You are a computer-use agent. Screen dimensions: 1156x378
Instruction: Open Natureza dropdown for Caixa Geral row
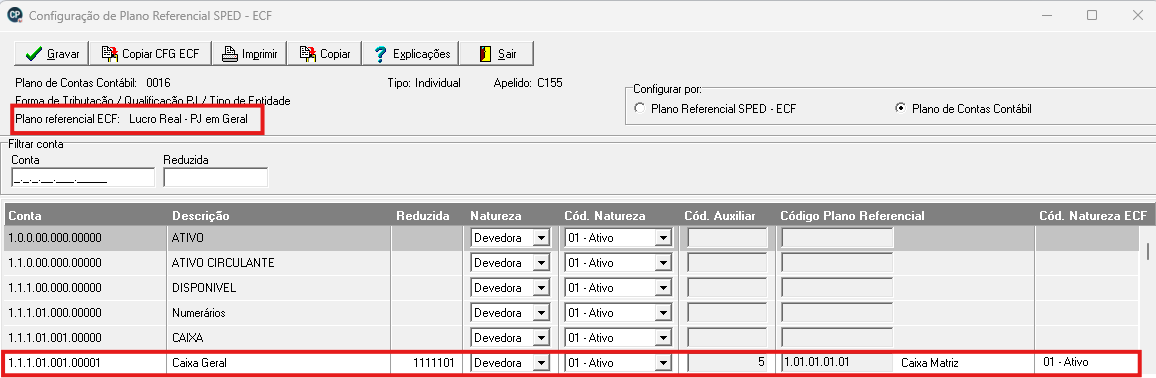click(x=541, y=363)
